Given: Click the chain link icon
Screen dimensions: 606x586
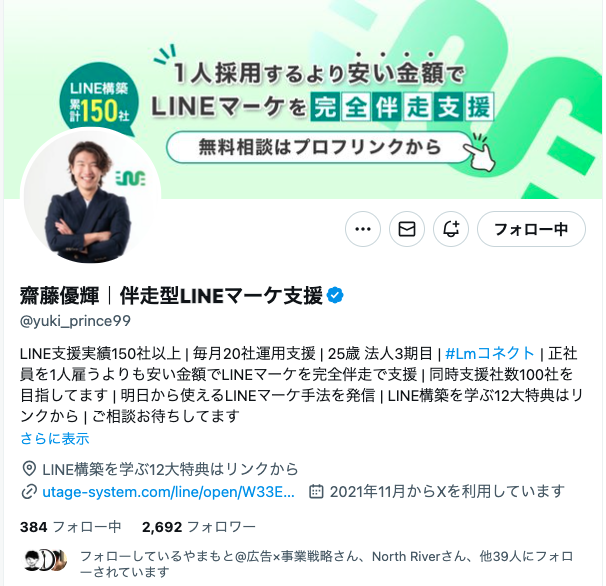Looking at the screenshot, I should pos(29,492).
